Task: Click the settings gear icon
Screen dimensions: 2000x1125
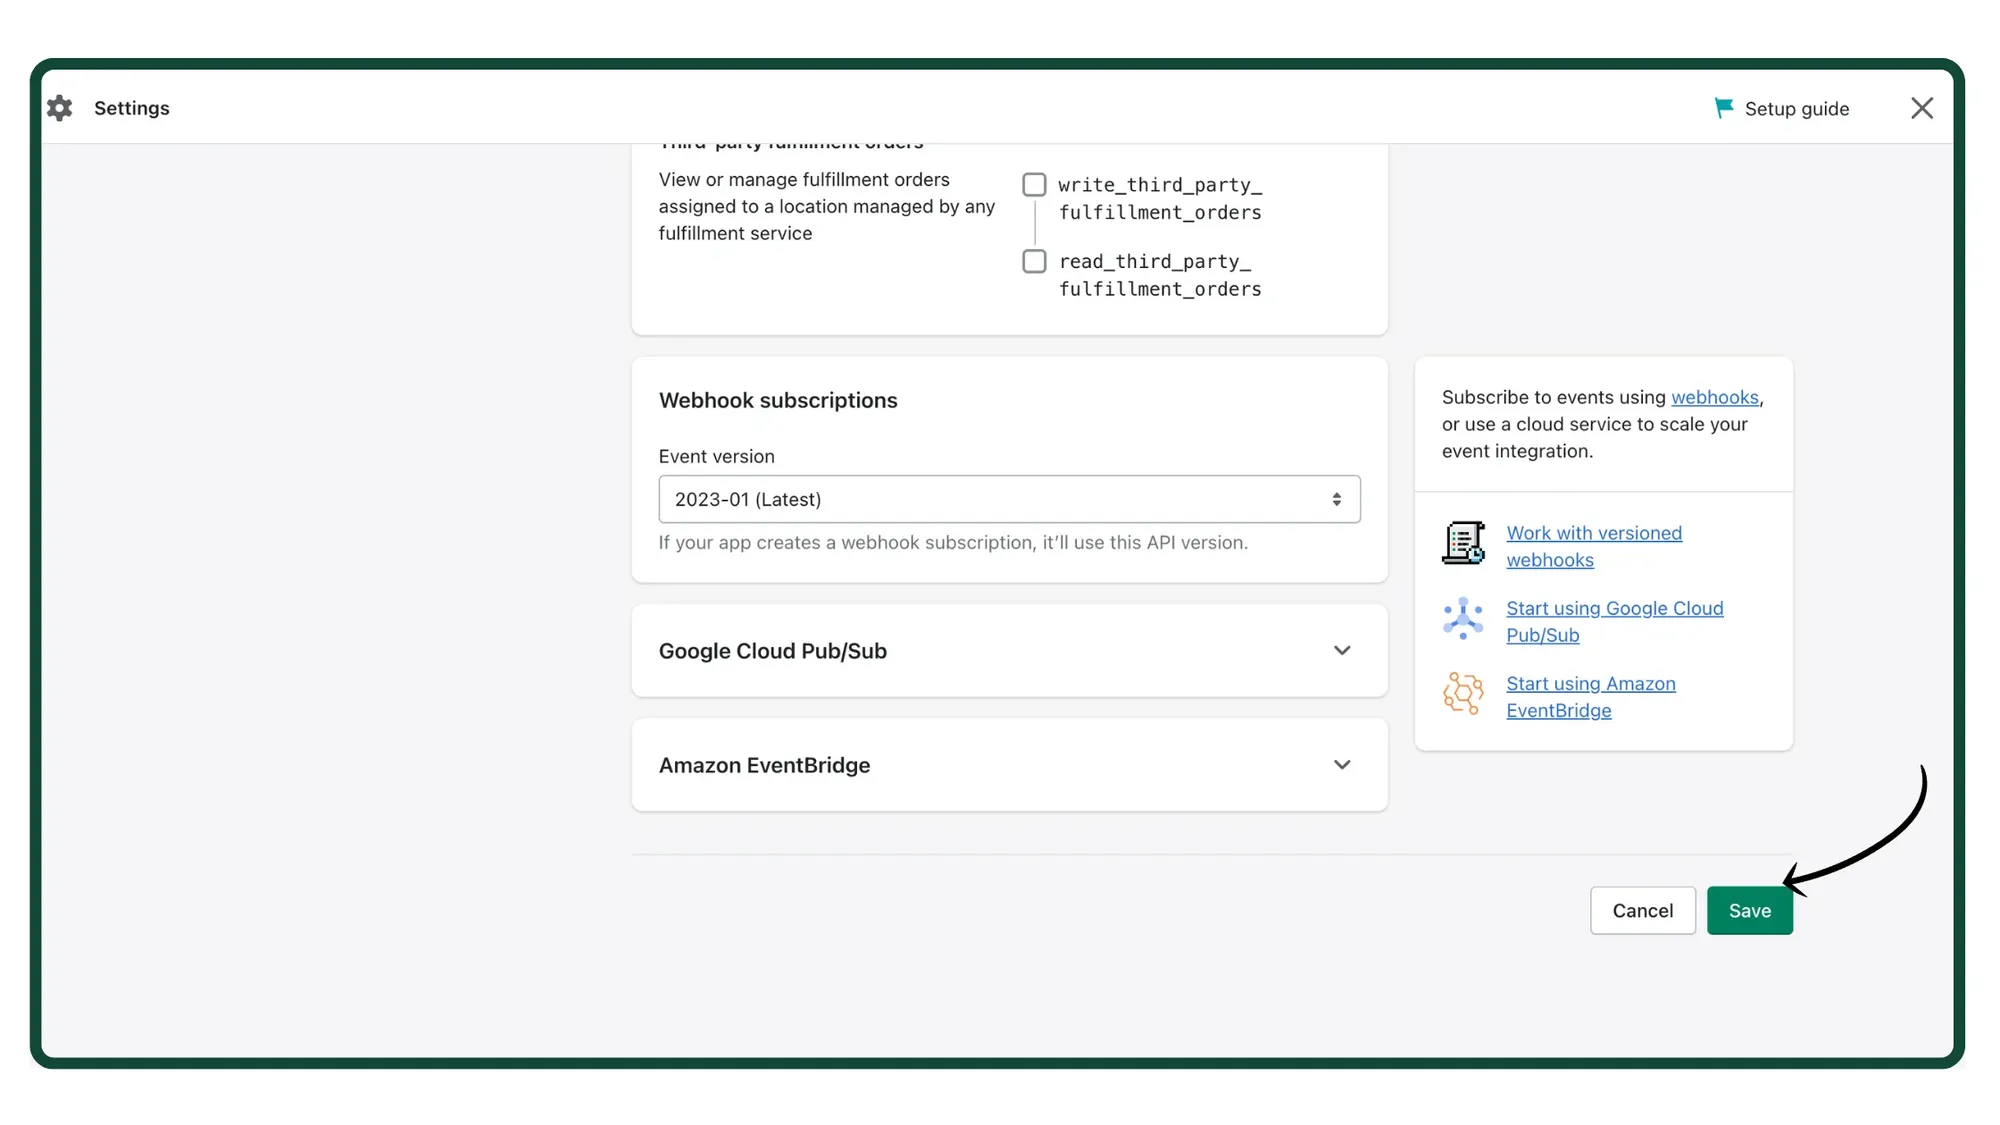Action: 59,108
